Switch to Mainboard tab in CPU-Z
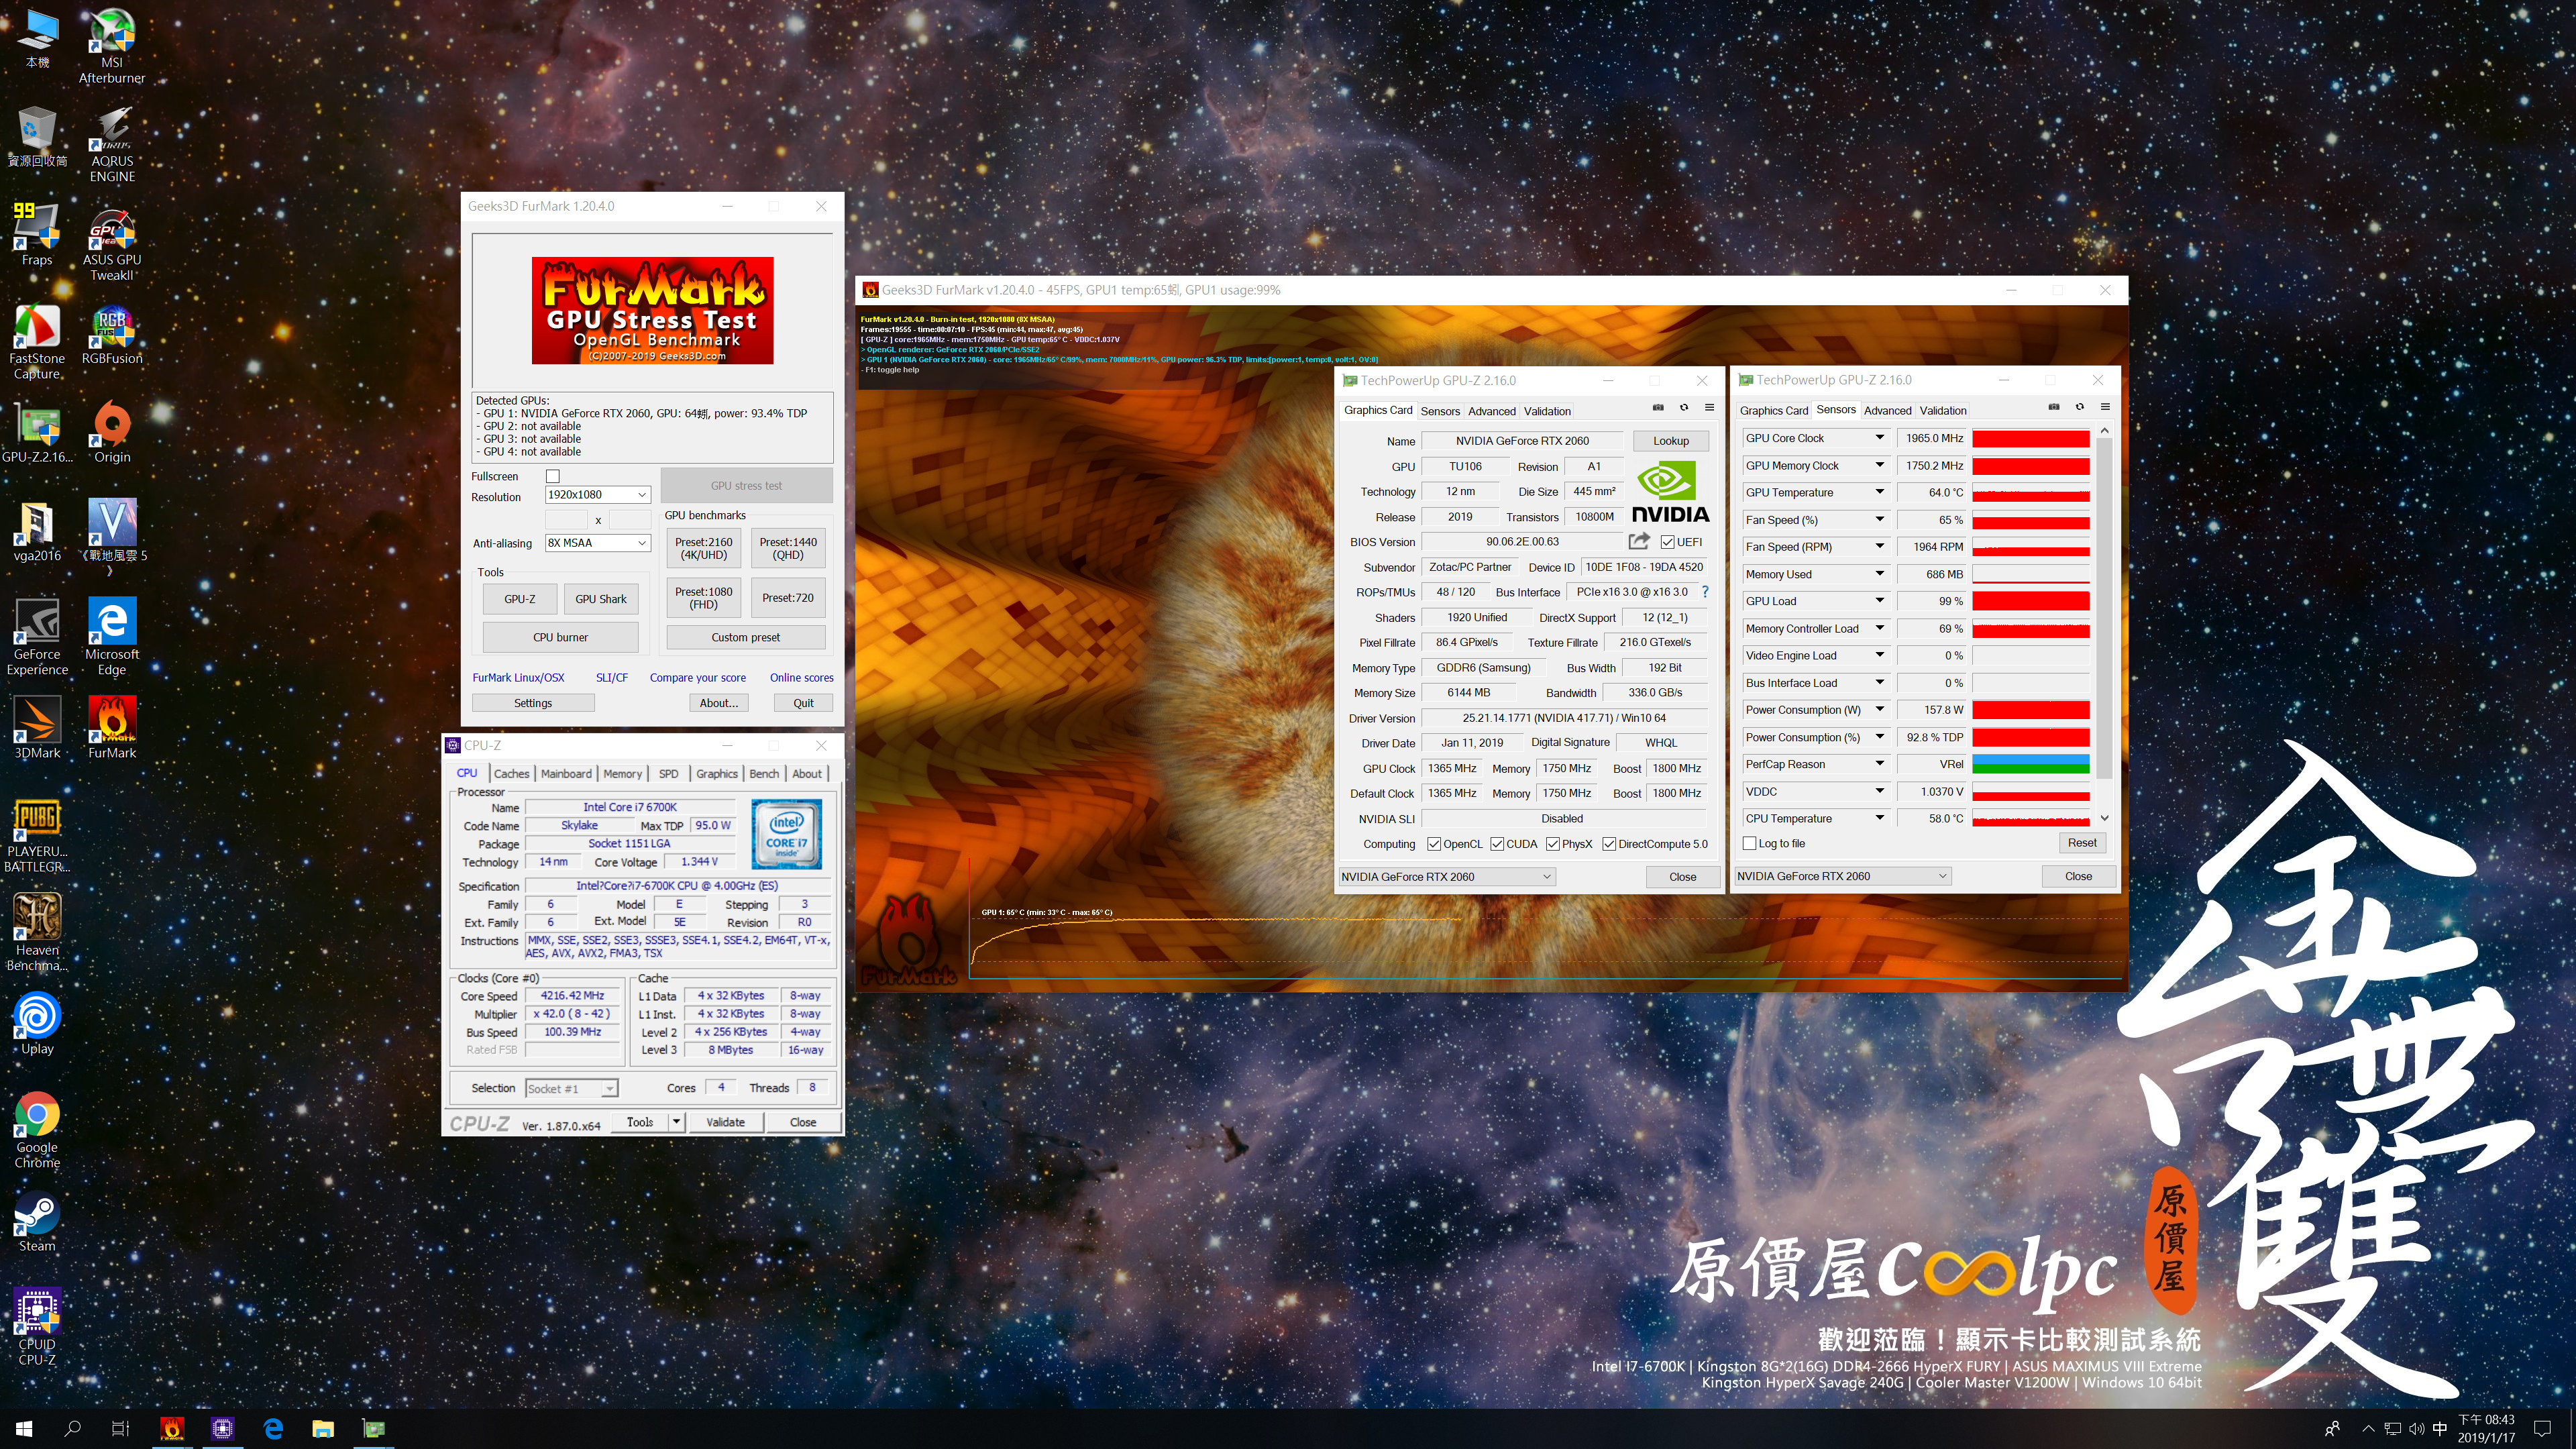 coord(566,773)
